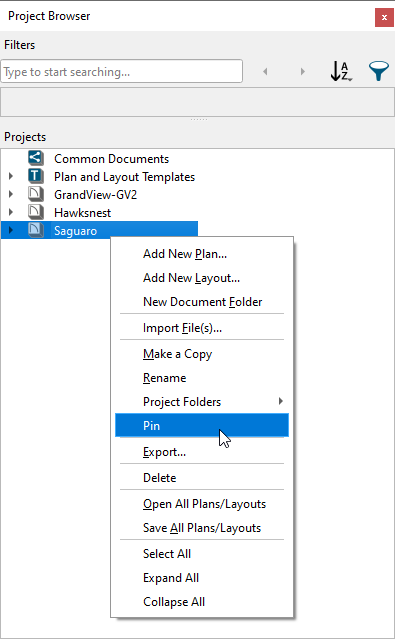Viewport: 395px width, 639px height.
Task: Select Plan and Layout Templates item
Action: (124, 177)
